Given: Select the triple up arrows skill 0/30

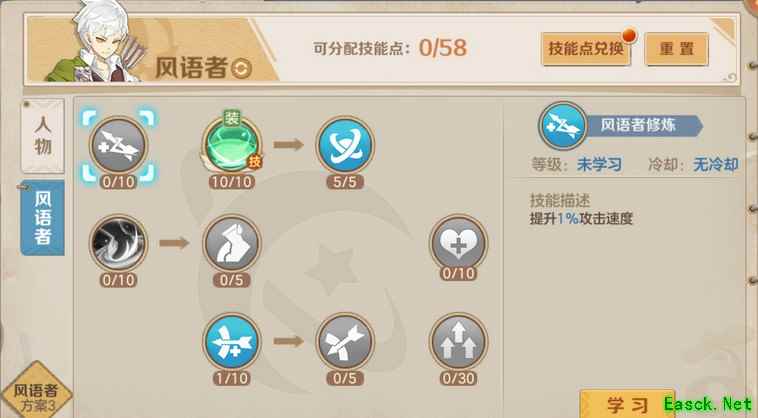Looking at the screenshot, I should [x=458, y=342].
